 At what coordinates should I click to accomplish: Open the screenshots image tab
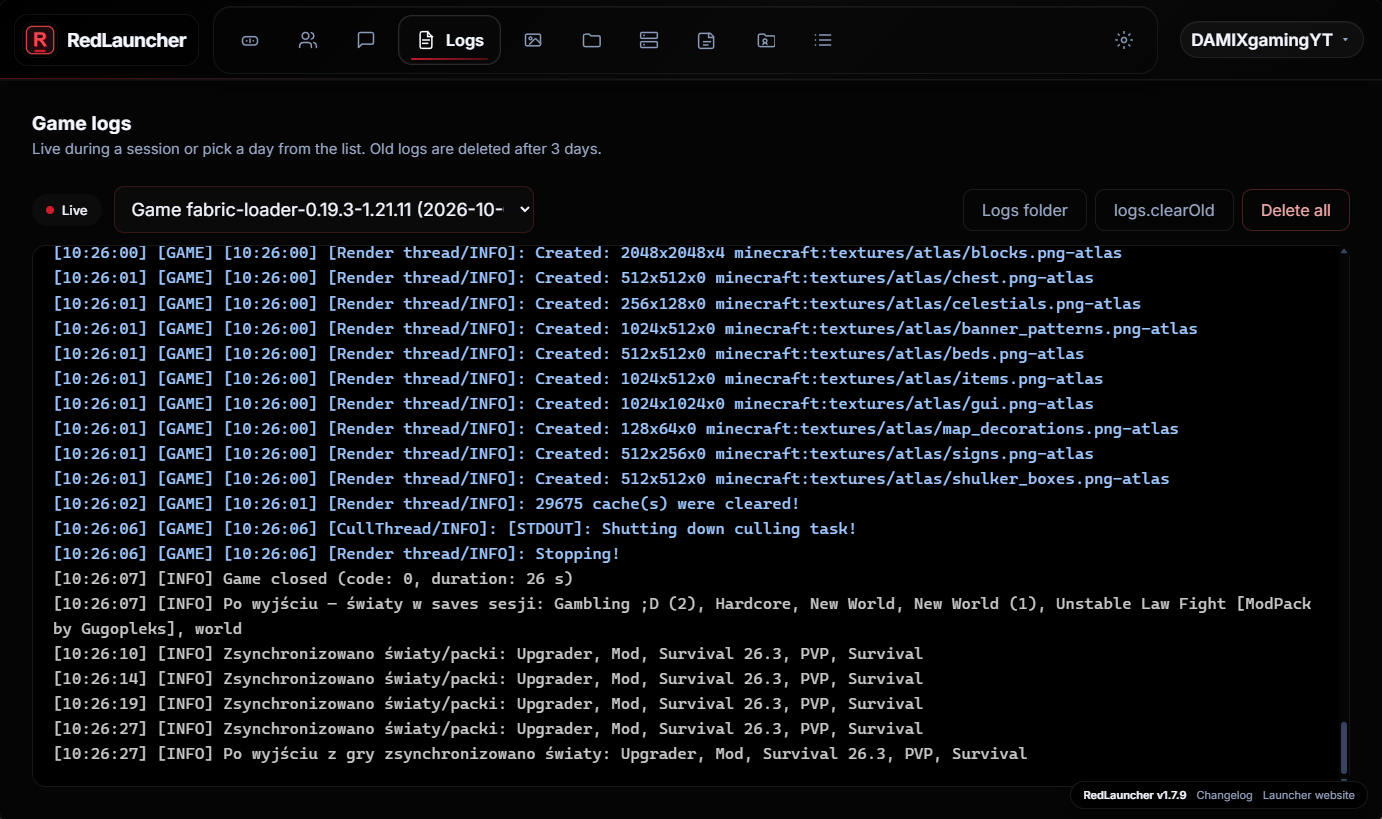(x=533, y=40)
